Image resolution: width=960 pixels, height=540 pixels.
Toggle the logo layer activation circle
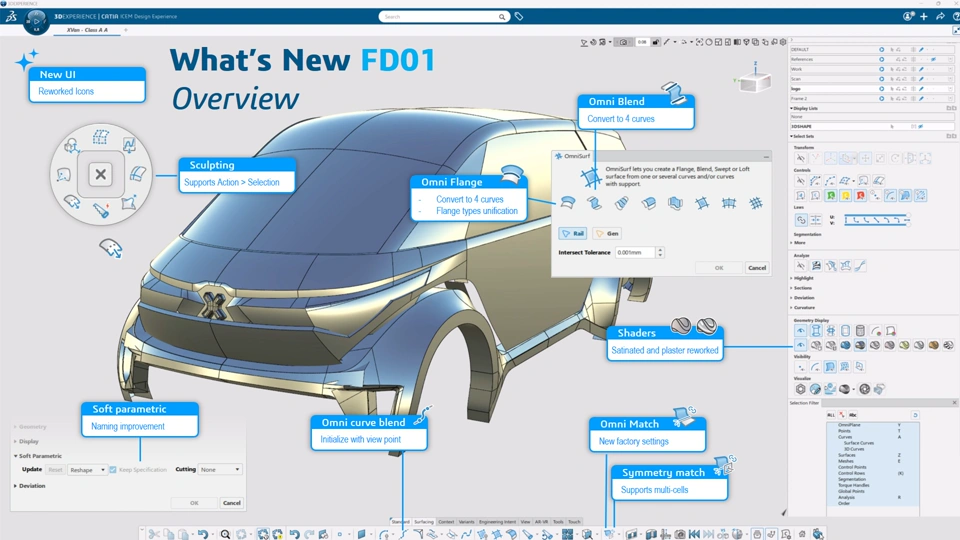(882, 89)
